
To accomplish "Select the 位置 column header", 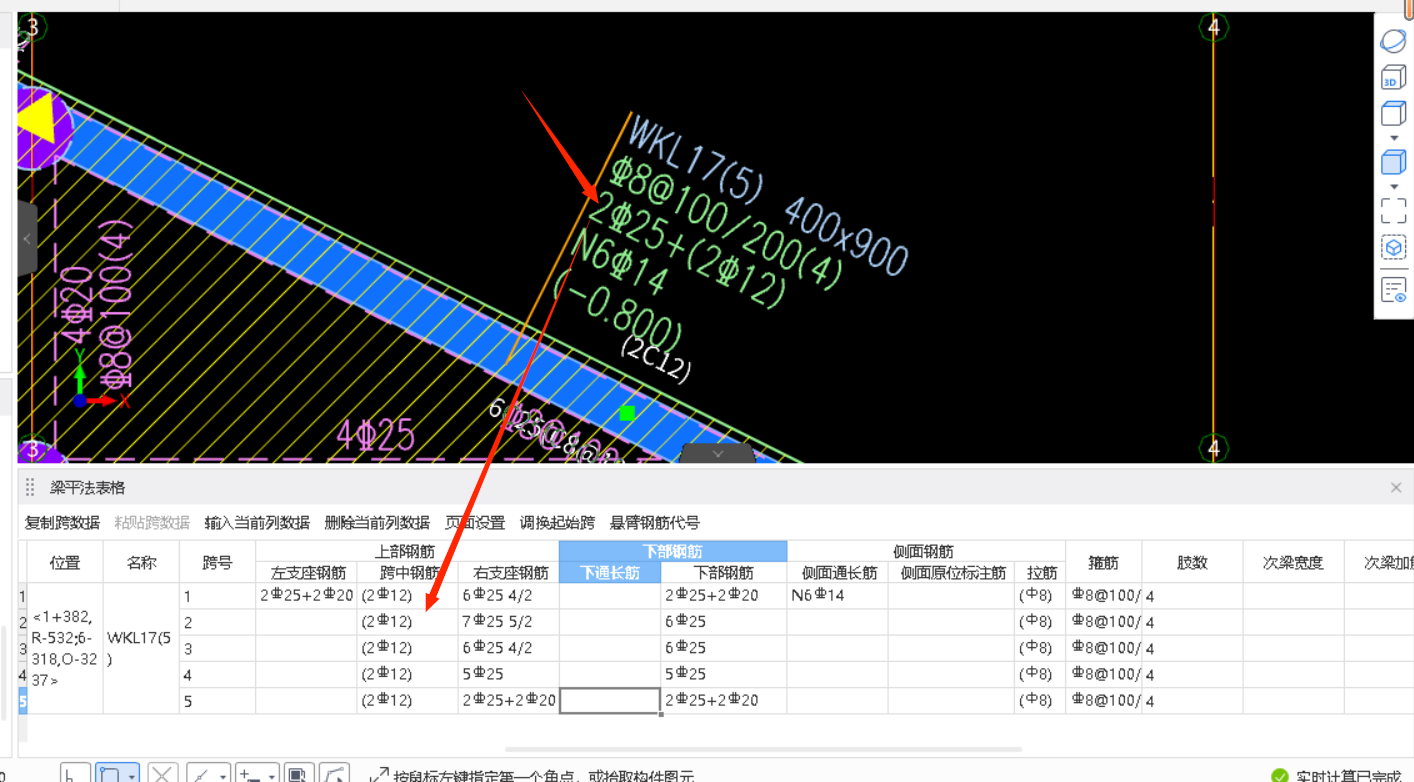I will point(65,562).
